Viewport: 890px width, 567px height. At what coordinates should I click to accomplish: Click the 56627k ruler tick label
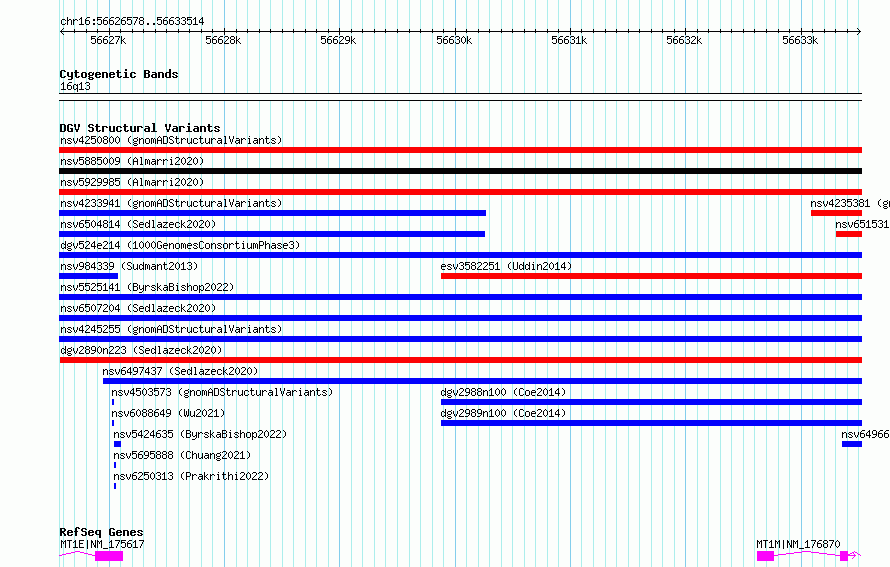click(108, 40)
